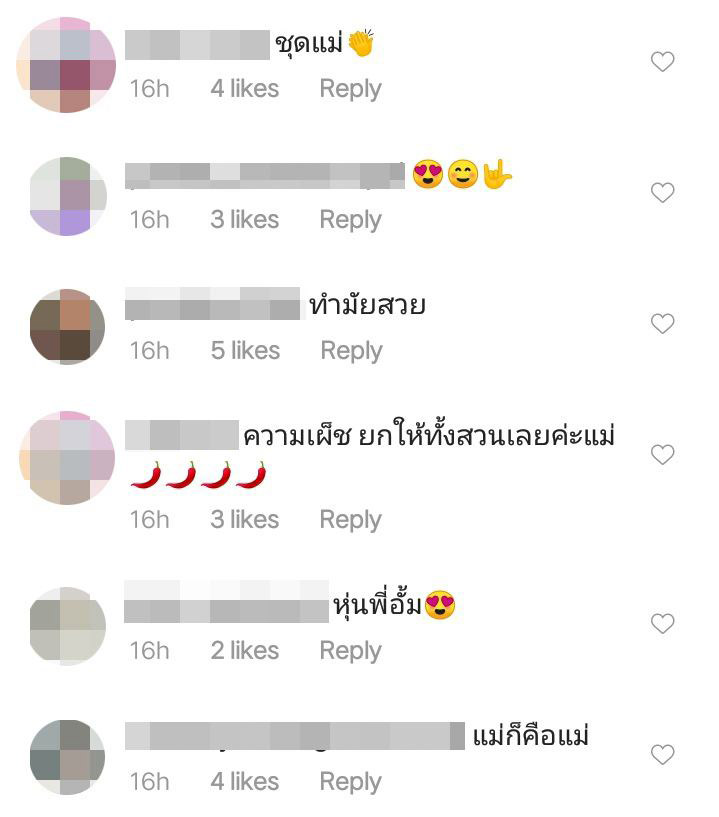
Task: View 4 likes on 'ชุดแม่' comment
Action: [244, 89]
